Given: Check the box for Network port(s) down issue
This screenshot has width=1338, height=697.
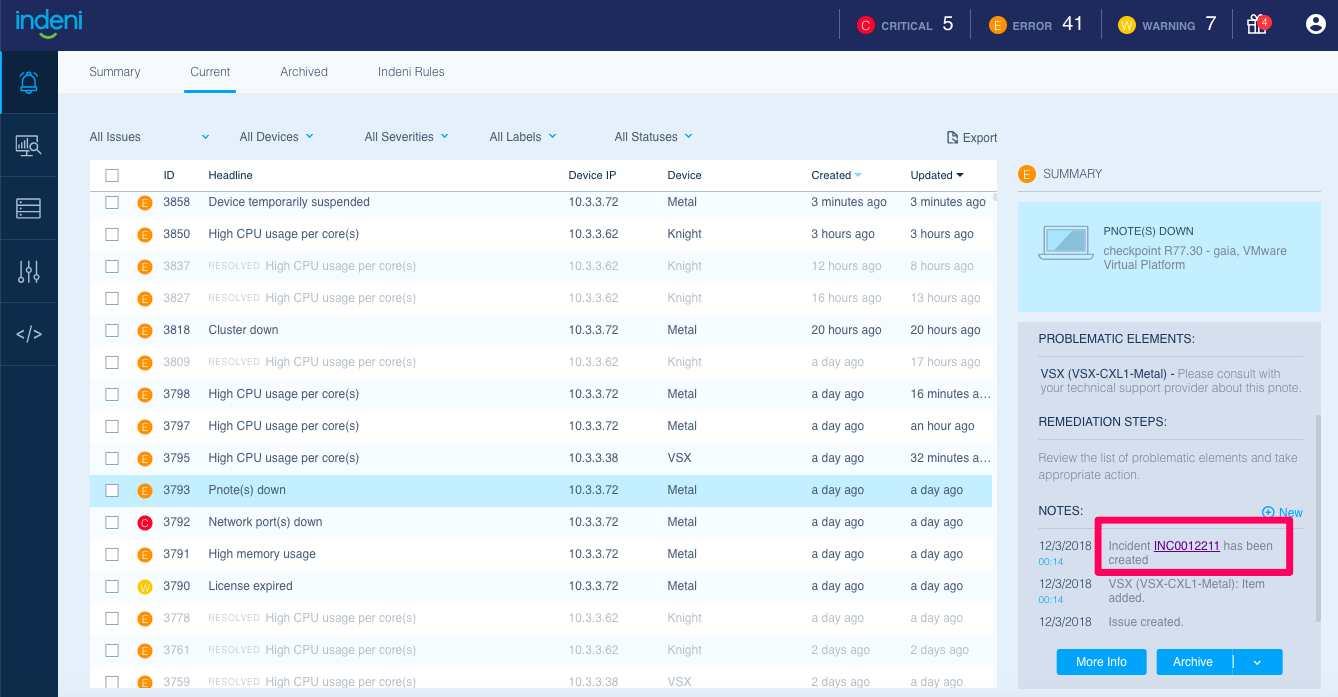Looking at the screenshot, I should click(112, 522).
